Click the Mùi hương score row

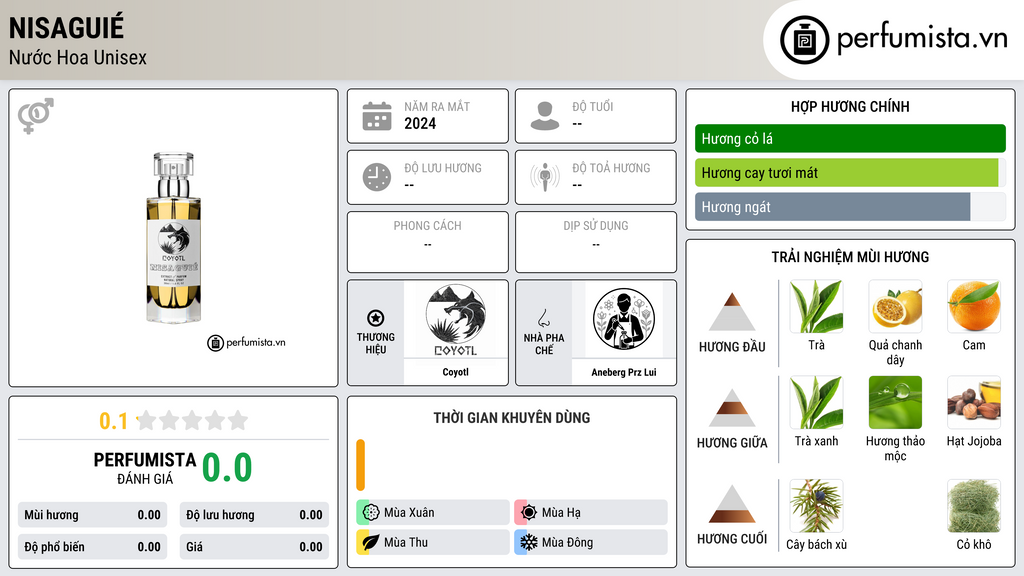pos(92,515)
